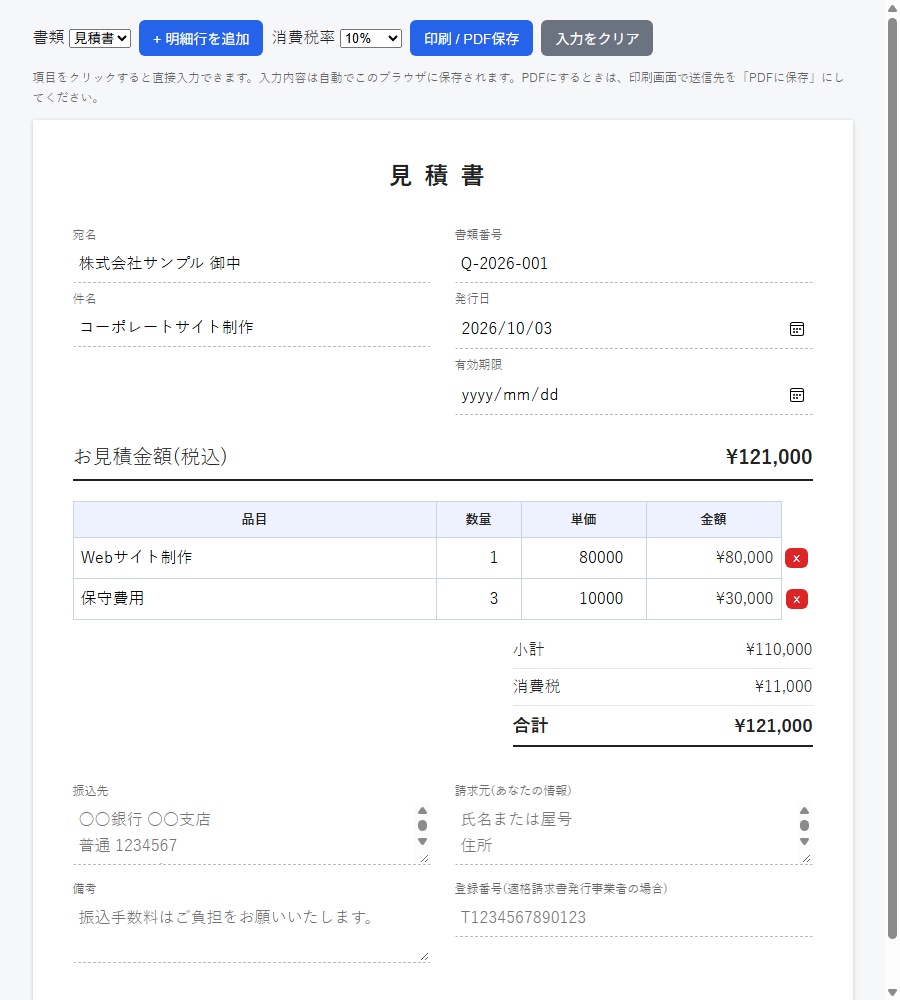Click down arrow of 振込先 textarea scrollbar
900x1000 pixels.
pos(422,842)
